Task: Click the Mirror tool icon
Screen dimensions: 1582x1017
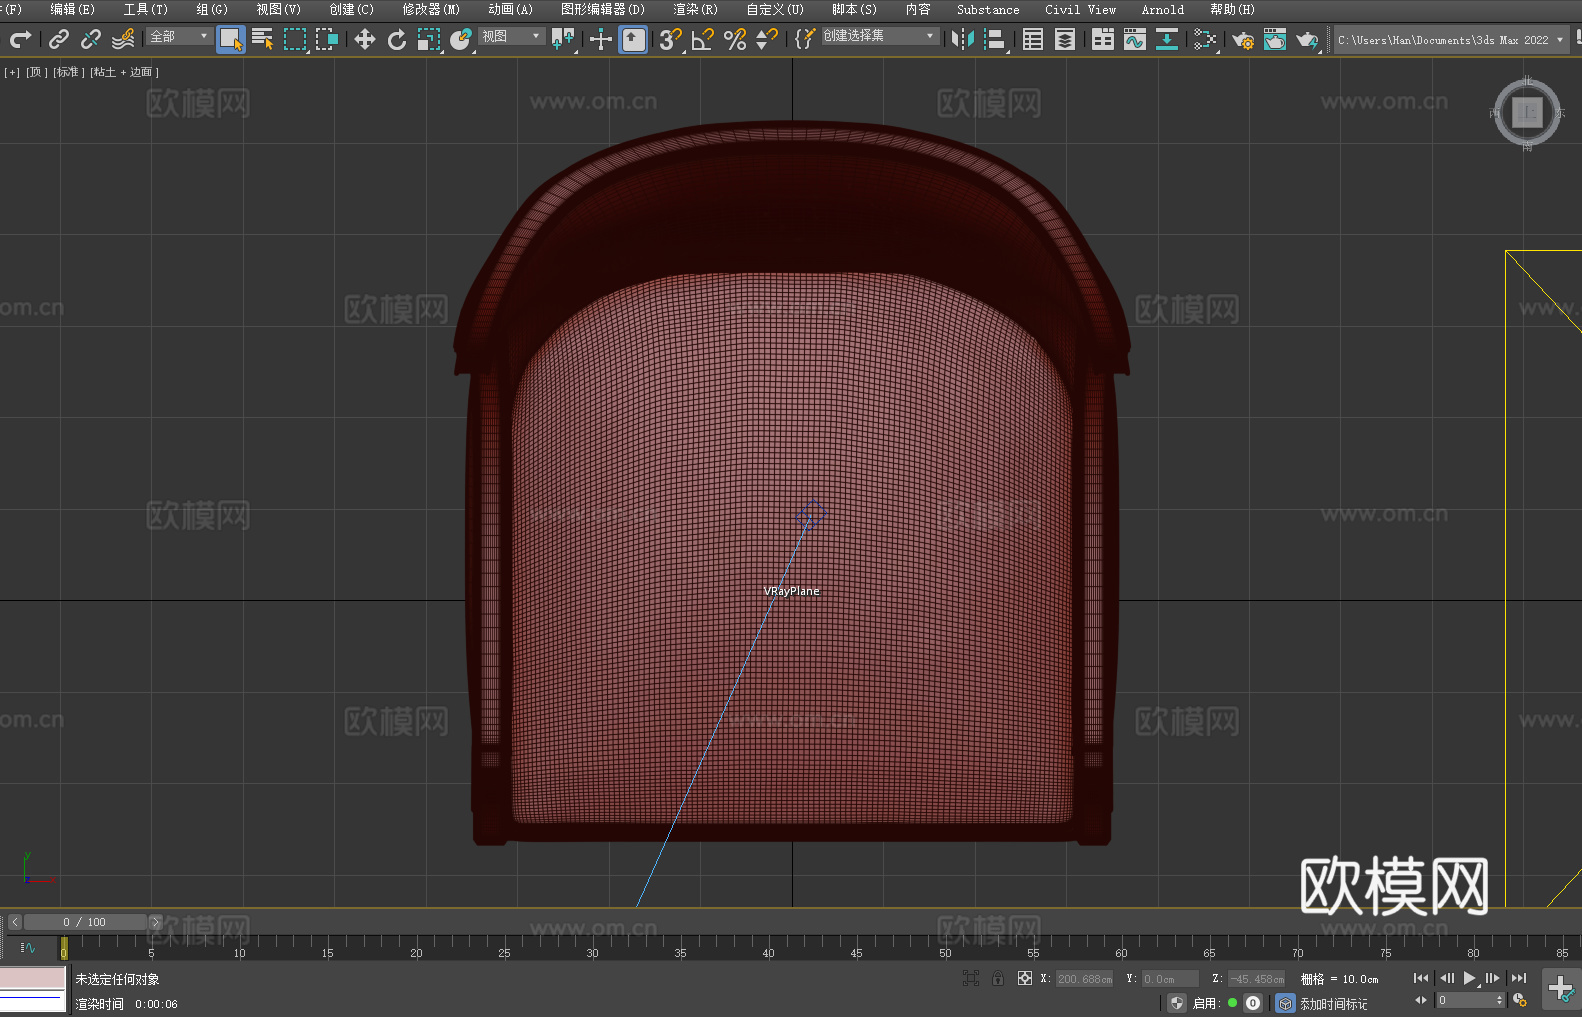Action: pos(963,39)
